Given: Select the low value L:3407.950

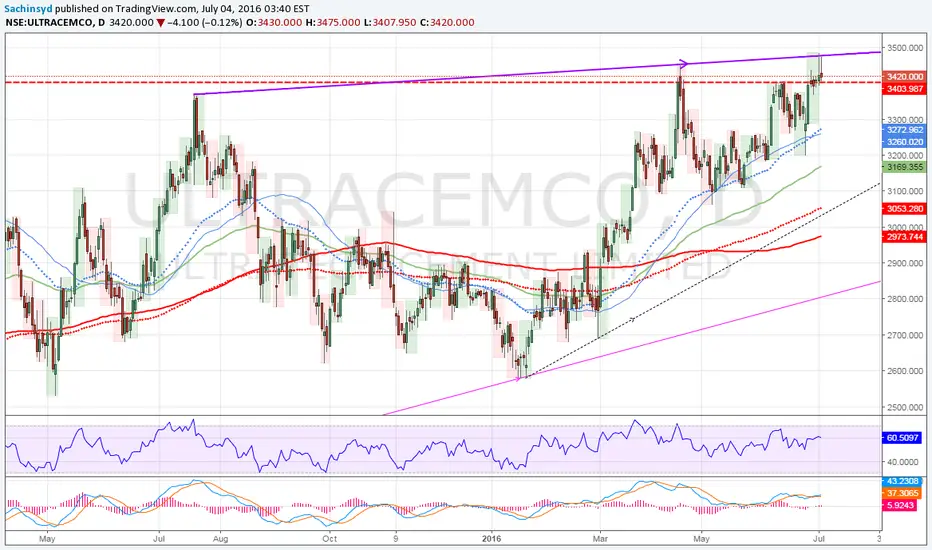Looking at the screenshot, I should (390, 23).
